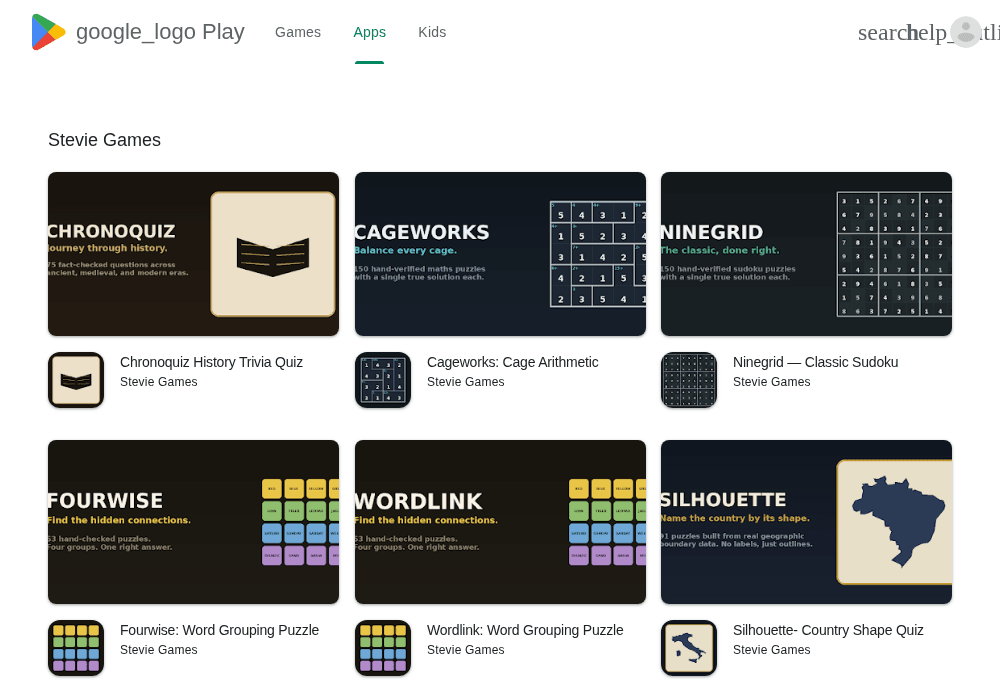Open the Chronoquiz app icon with book
The image size is (1000, 700).
pos(76,380)
